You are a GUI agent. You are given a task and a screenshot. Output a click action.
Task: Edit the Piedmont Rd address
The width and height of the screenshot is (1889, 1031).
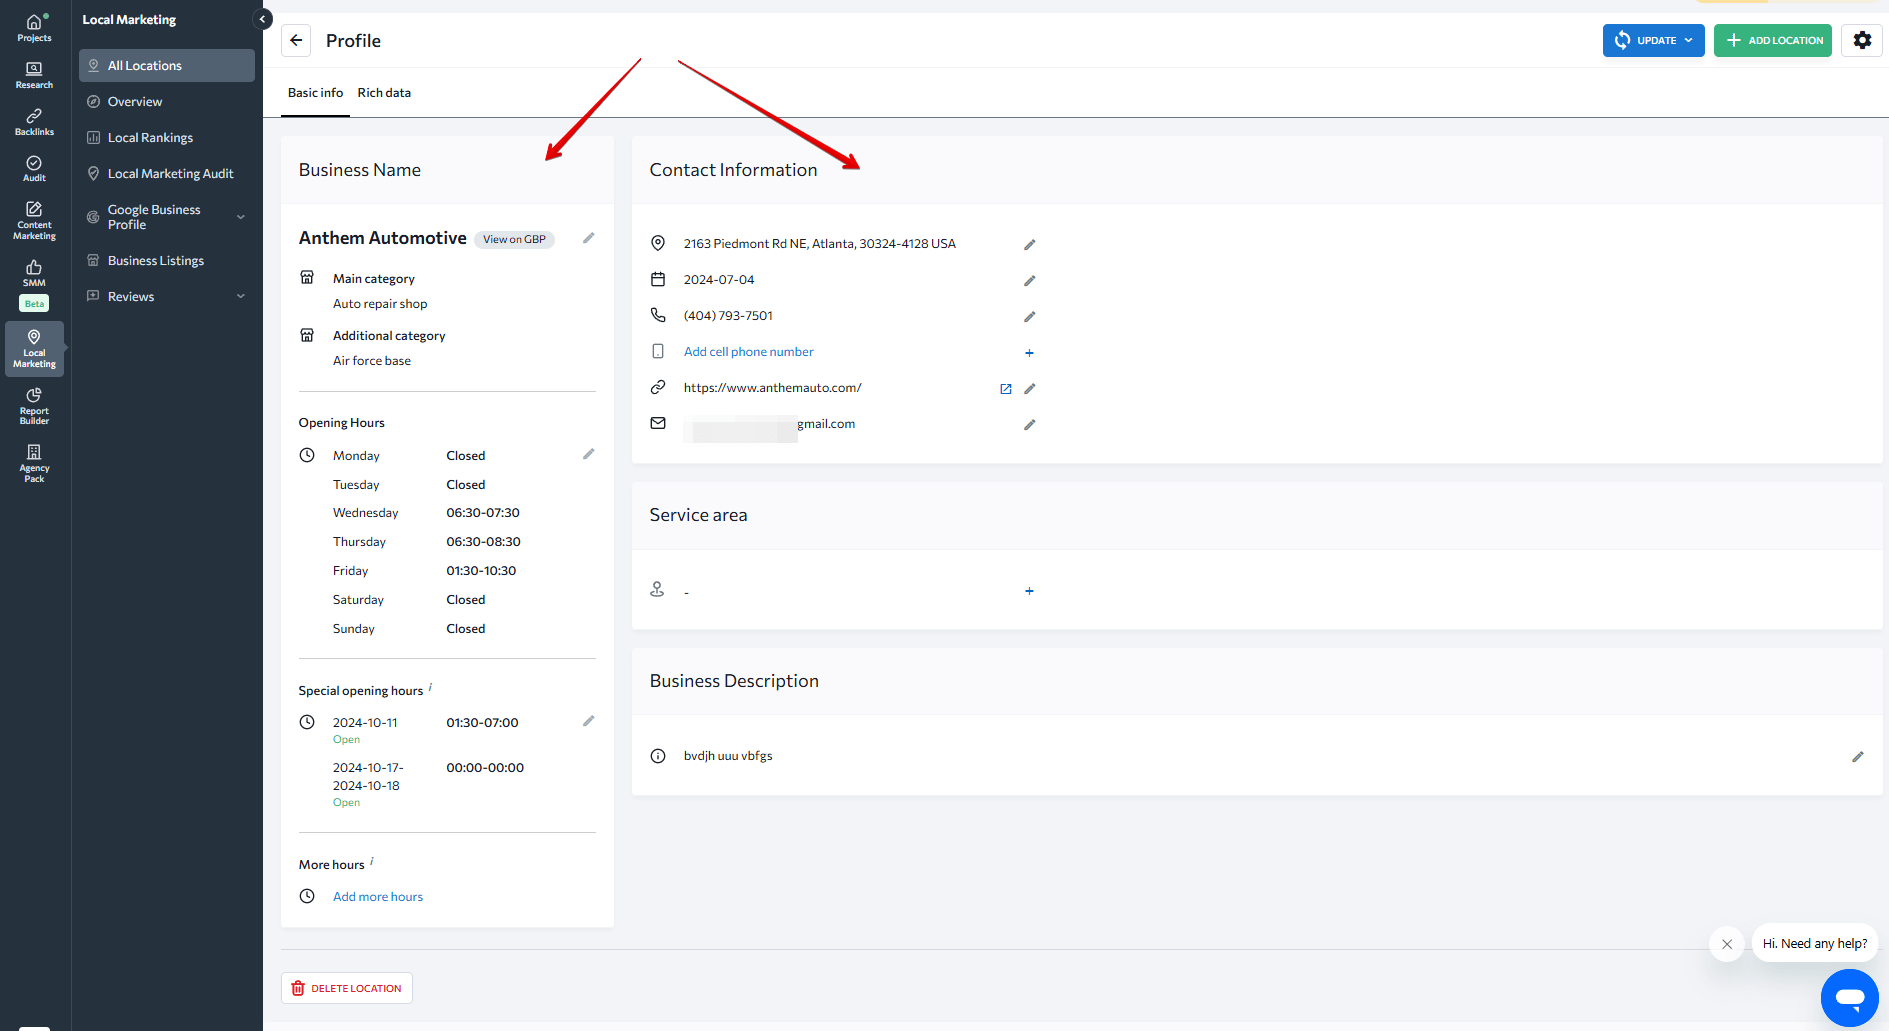[1030, 244]
